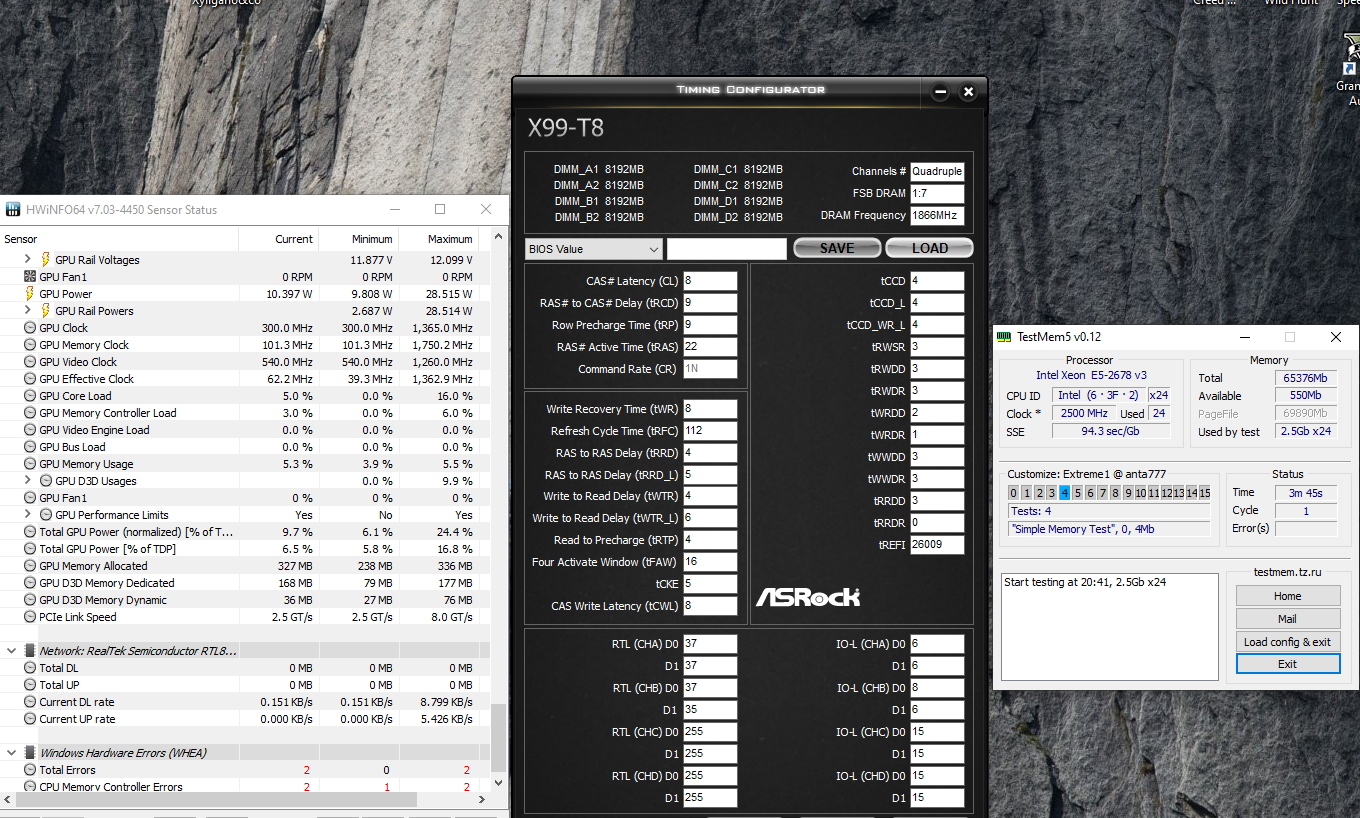The height and width of the screenshot is (818, 1360).
Task: Click the lightning icon beside GPU Rail Powers
Action: click(45, 311)
